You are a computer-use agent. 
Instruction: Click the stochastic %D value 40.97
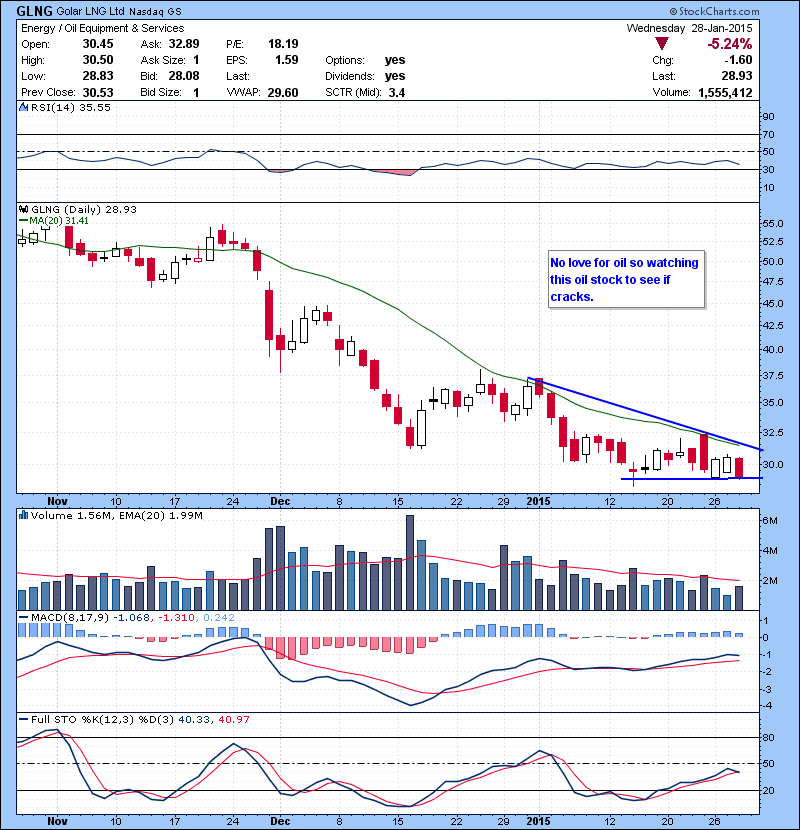coord(233,719)
